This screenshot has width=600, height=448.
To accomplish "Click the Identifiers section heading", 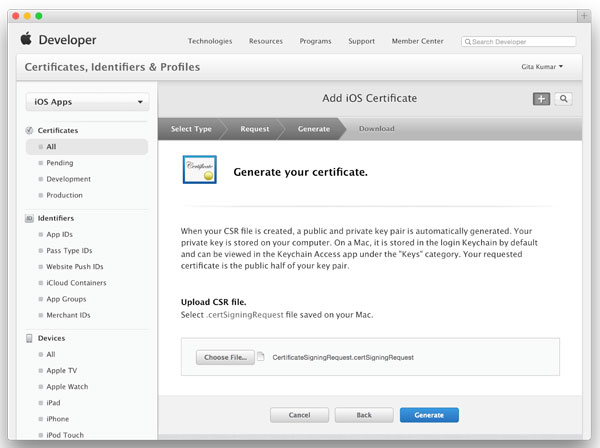I will (55, 218).
